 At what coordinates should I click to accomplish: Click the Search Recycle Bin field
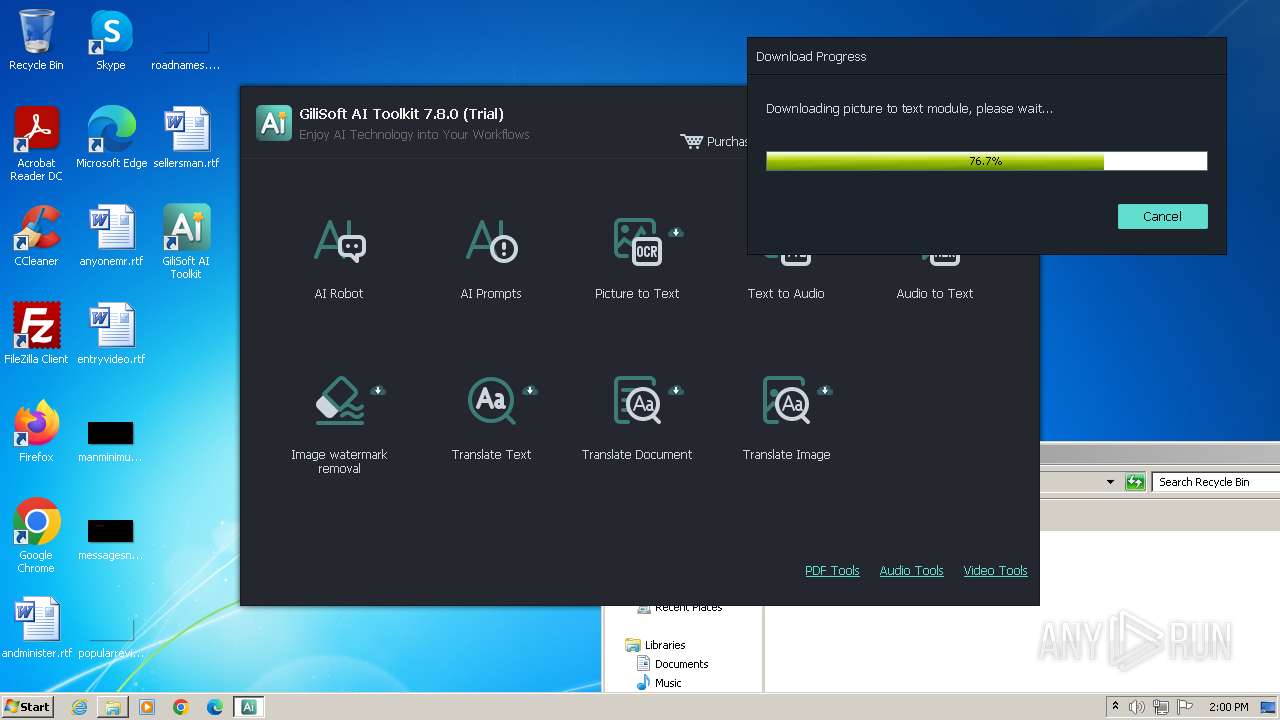tap(1215, 482)
